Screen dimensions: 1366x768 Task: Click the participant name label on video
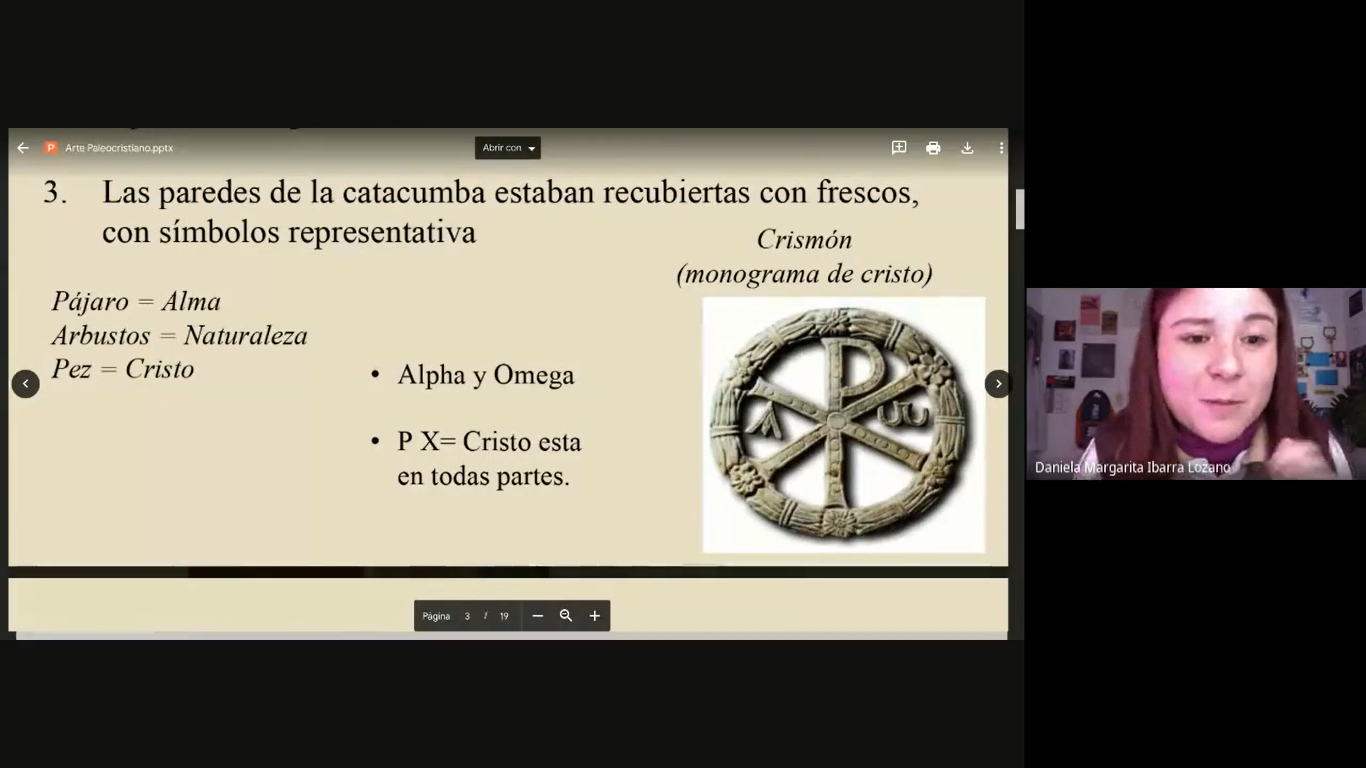(x=1132, y=467)
